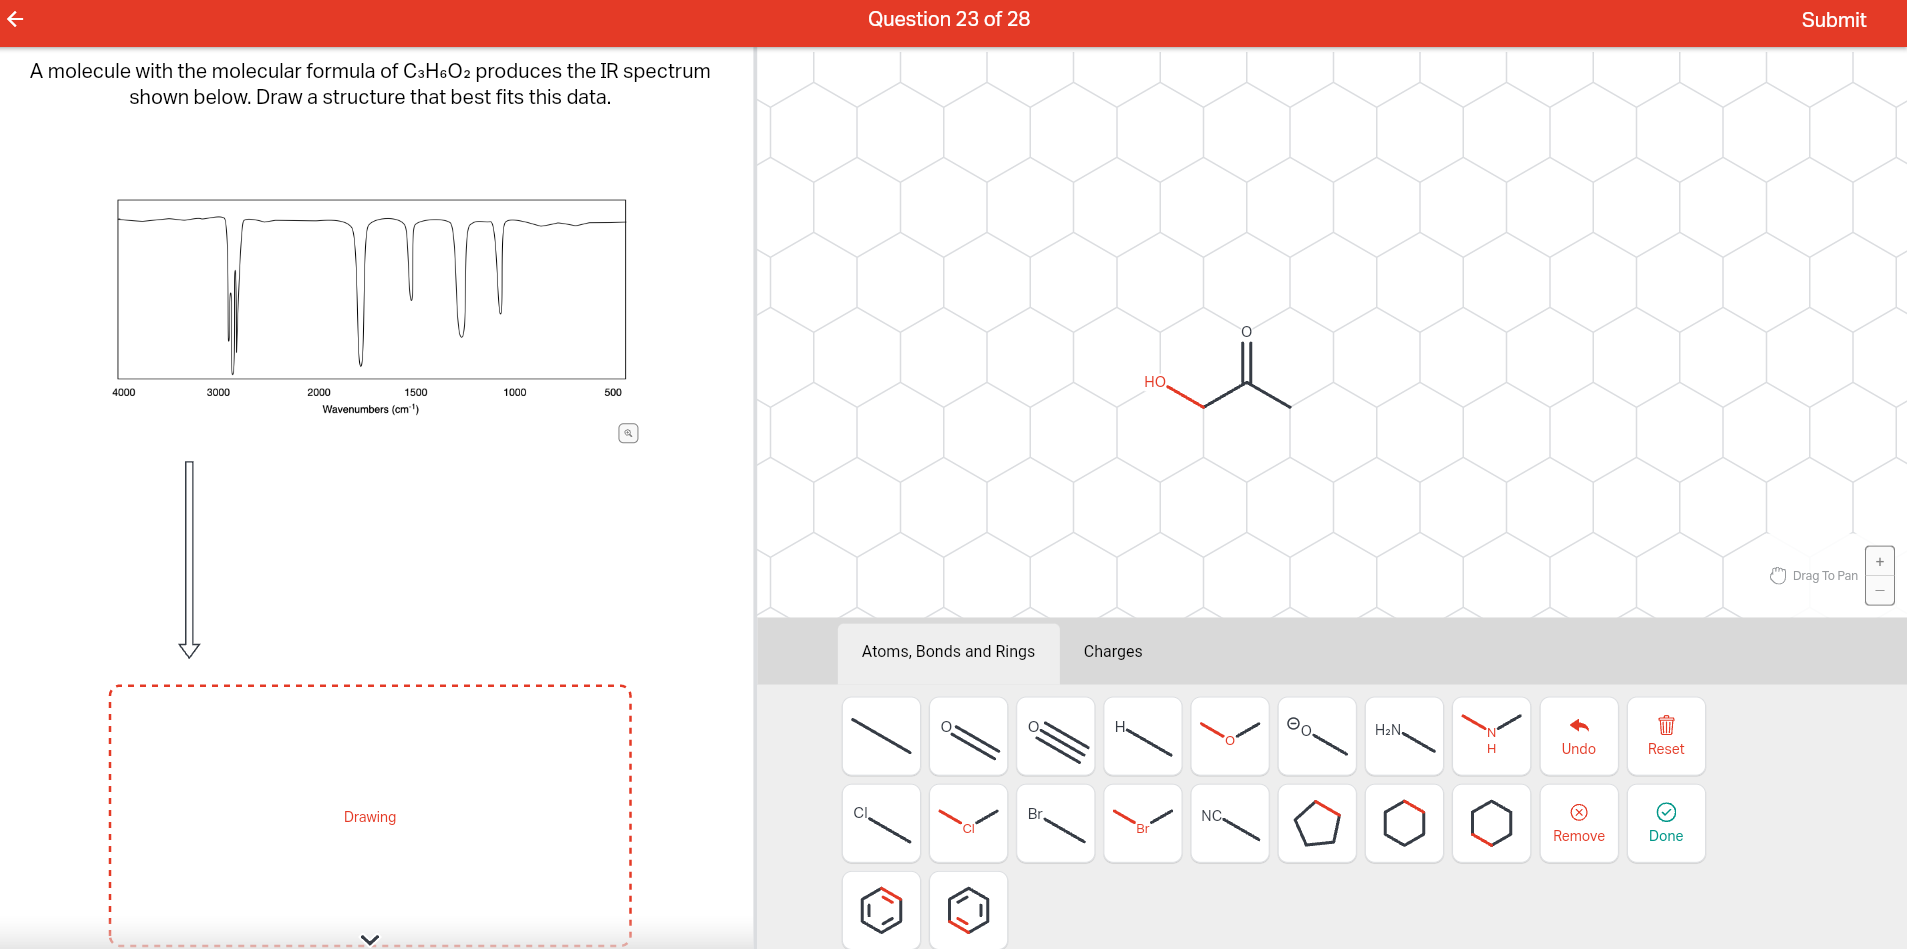Pick the red Cl substituent tool
Image resolution: width=1907 pixels, height=949 pixels.
pos(967,823)
